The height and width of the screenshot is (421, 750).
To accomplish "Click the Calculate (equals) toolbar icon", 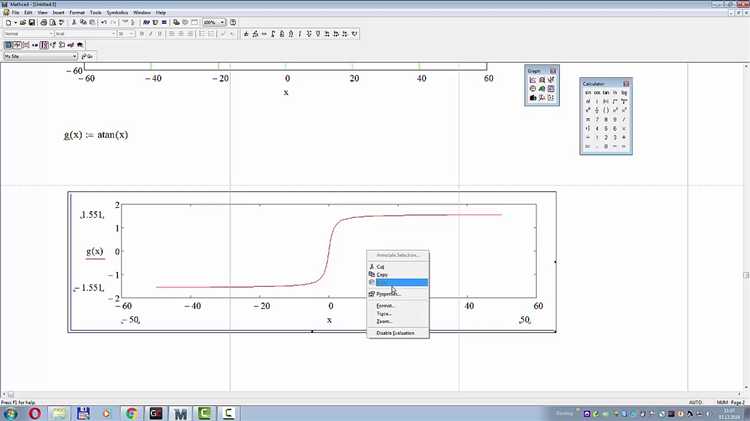I will (x=165, y=22).
